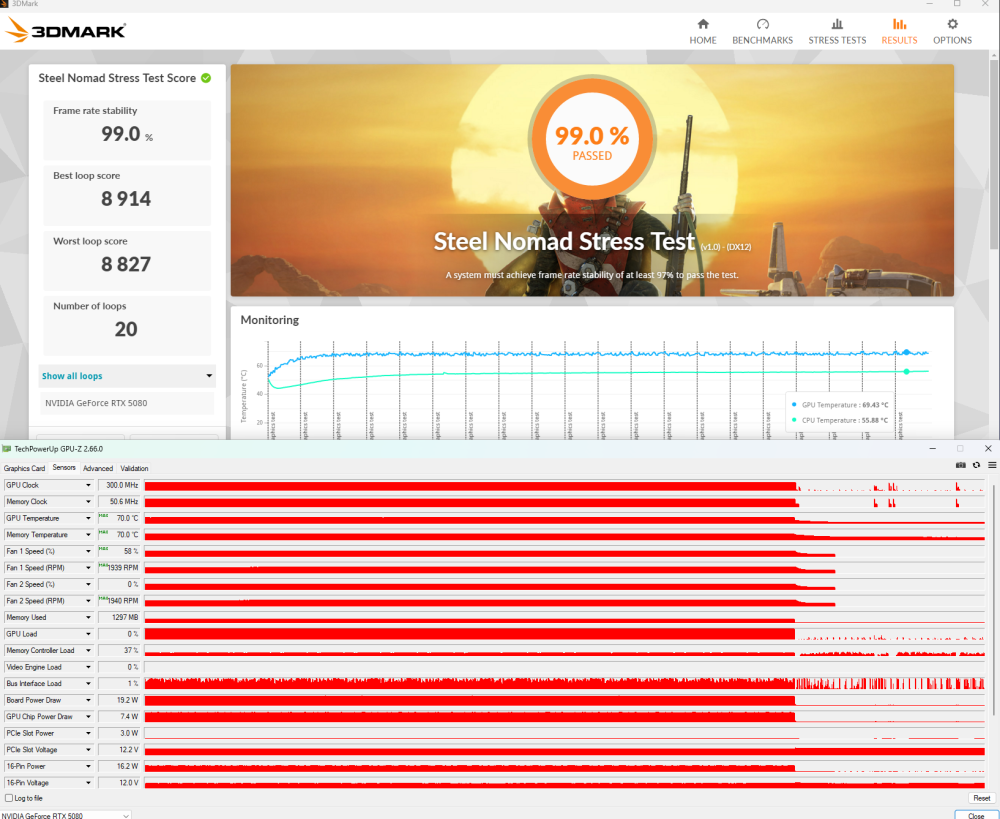
Task: Switch to Graphics Card tab
Action: (24, 468)
